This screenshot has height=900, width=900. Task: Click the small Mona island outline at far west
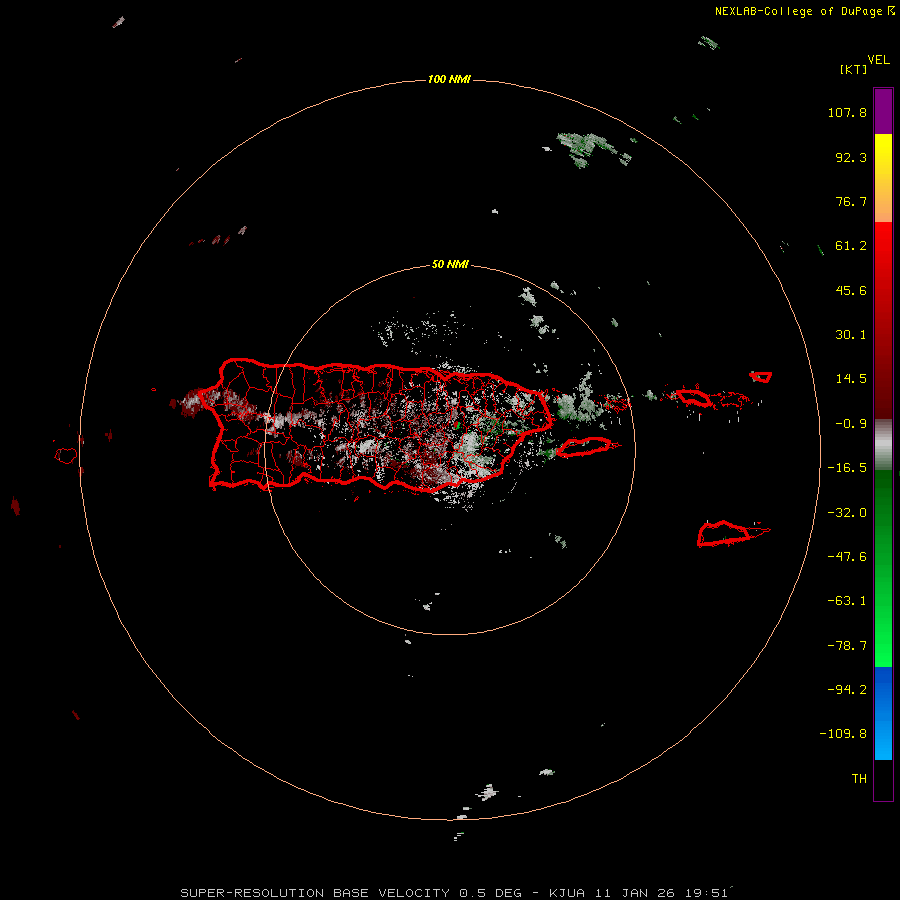65,456
